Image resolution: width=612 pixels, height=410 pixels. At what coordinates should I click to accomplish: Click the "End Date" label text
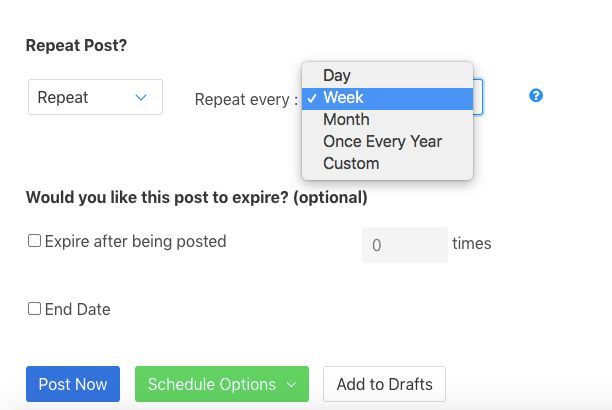(x=77, y=310)
